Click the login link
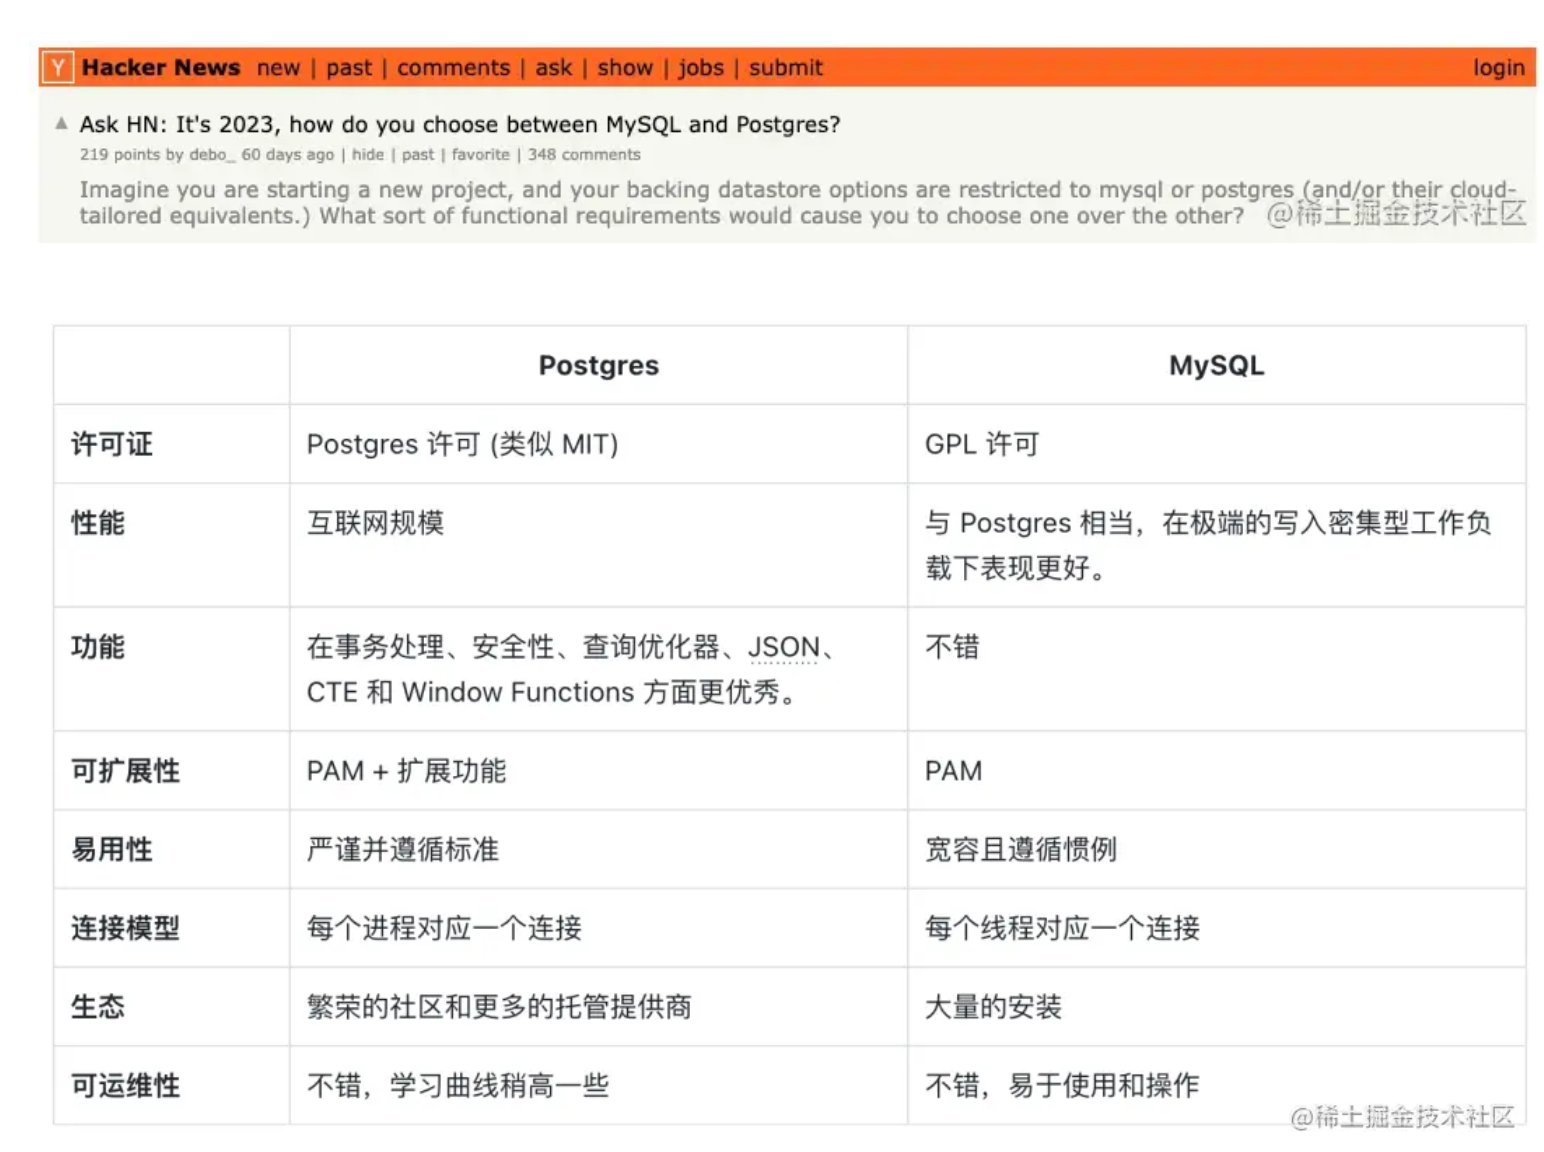The height and width of the screenshot is (1152, 1544). (x=1498, y=68)
